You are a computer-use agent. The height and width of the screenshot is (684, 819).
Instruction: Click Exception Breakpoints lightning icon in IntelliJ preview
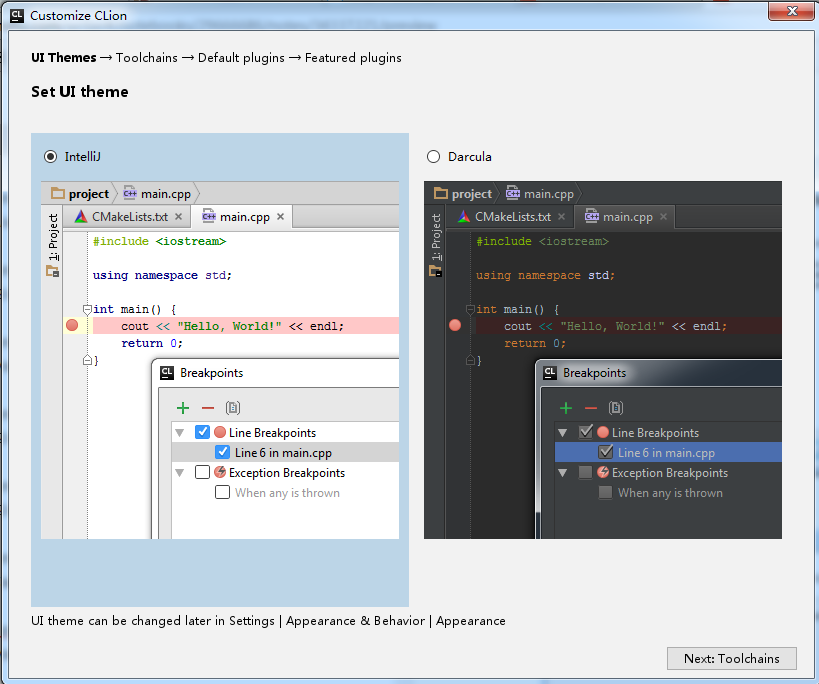[220, 472]
